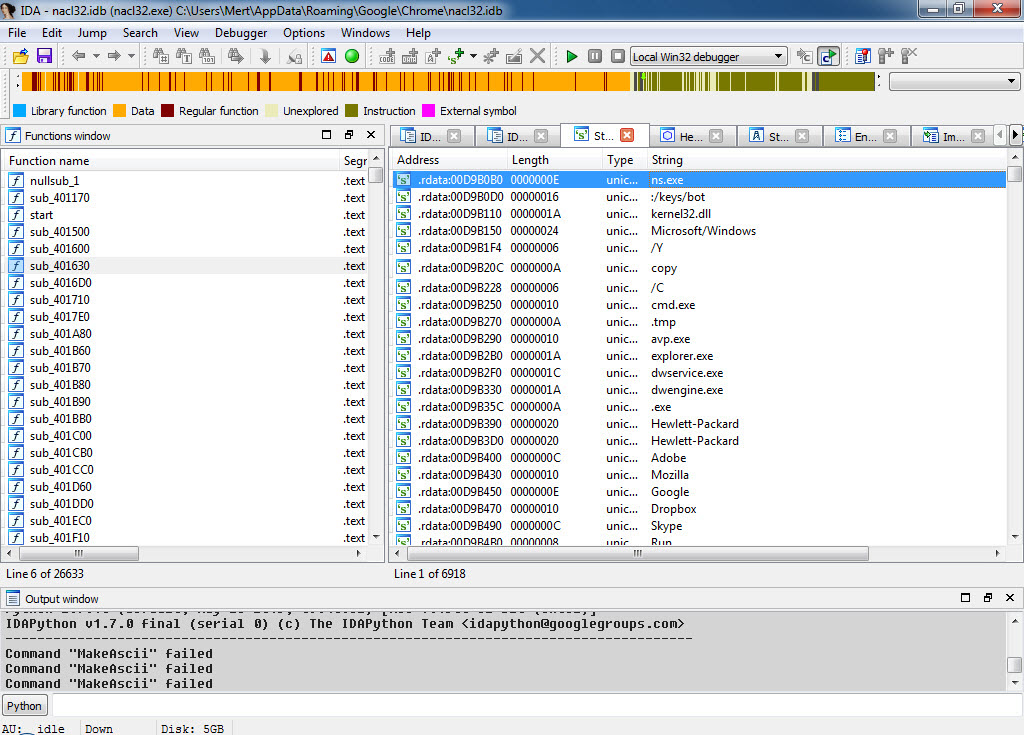Click the function icon beside sub_401630

pyautogui.click(x=16, y=266)
